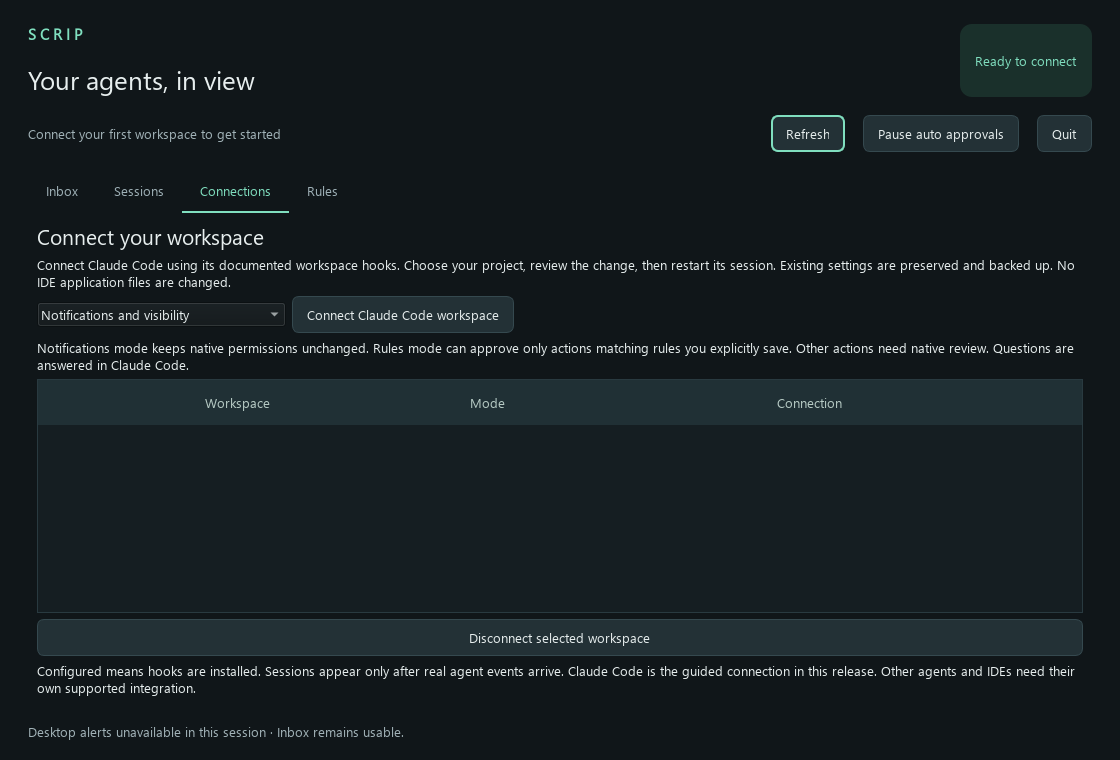Image resolution: width=1120 pixels, height=760 pixels.
Task: Click the 'Desktop alerts unavailable' status message
Action: pyautogui.click(x=216, y=732)
